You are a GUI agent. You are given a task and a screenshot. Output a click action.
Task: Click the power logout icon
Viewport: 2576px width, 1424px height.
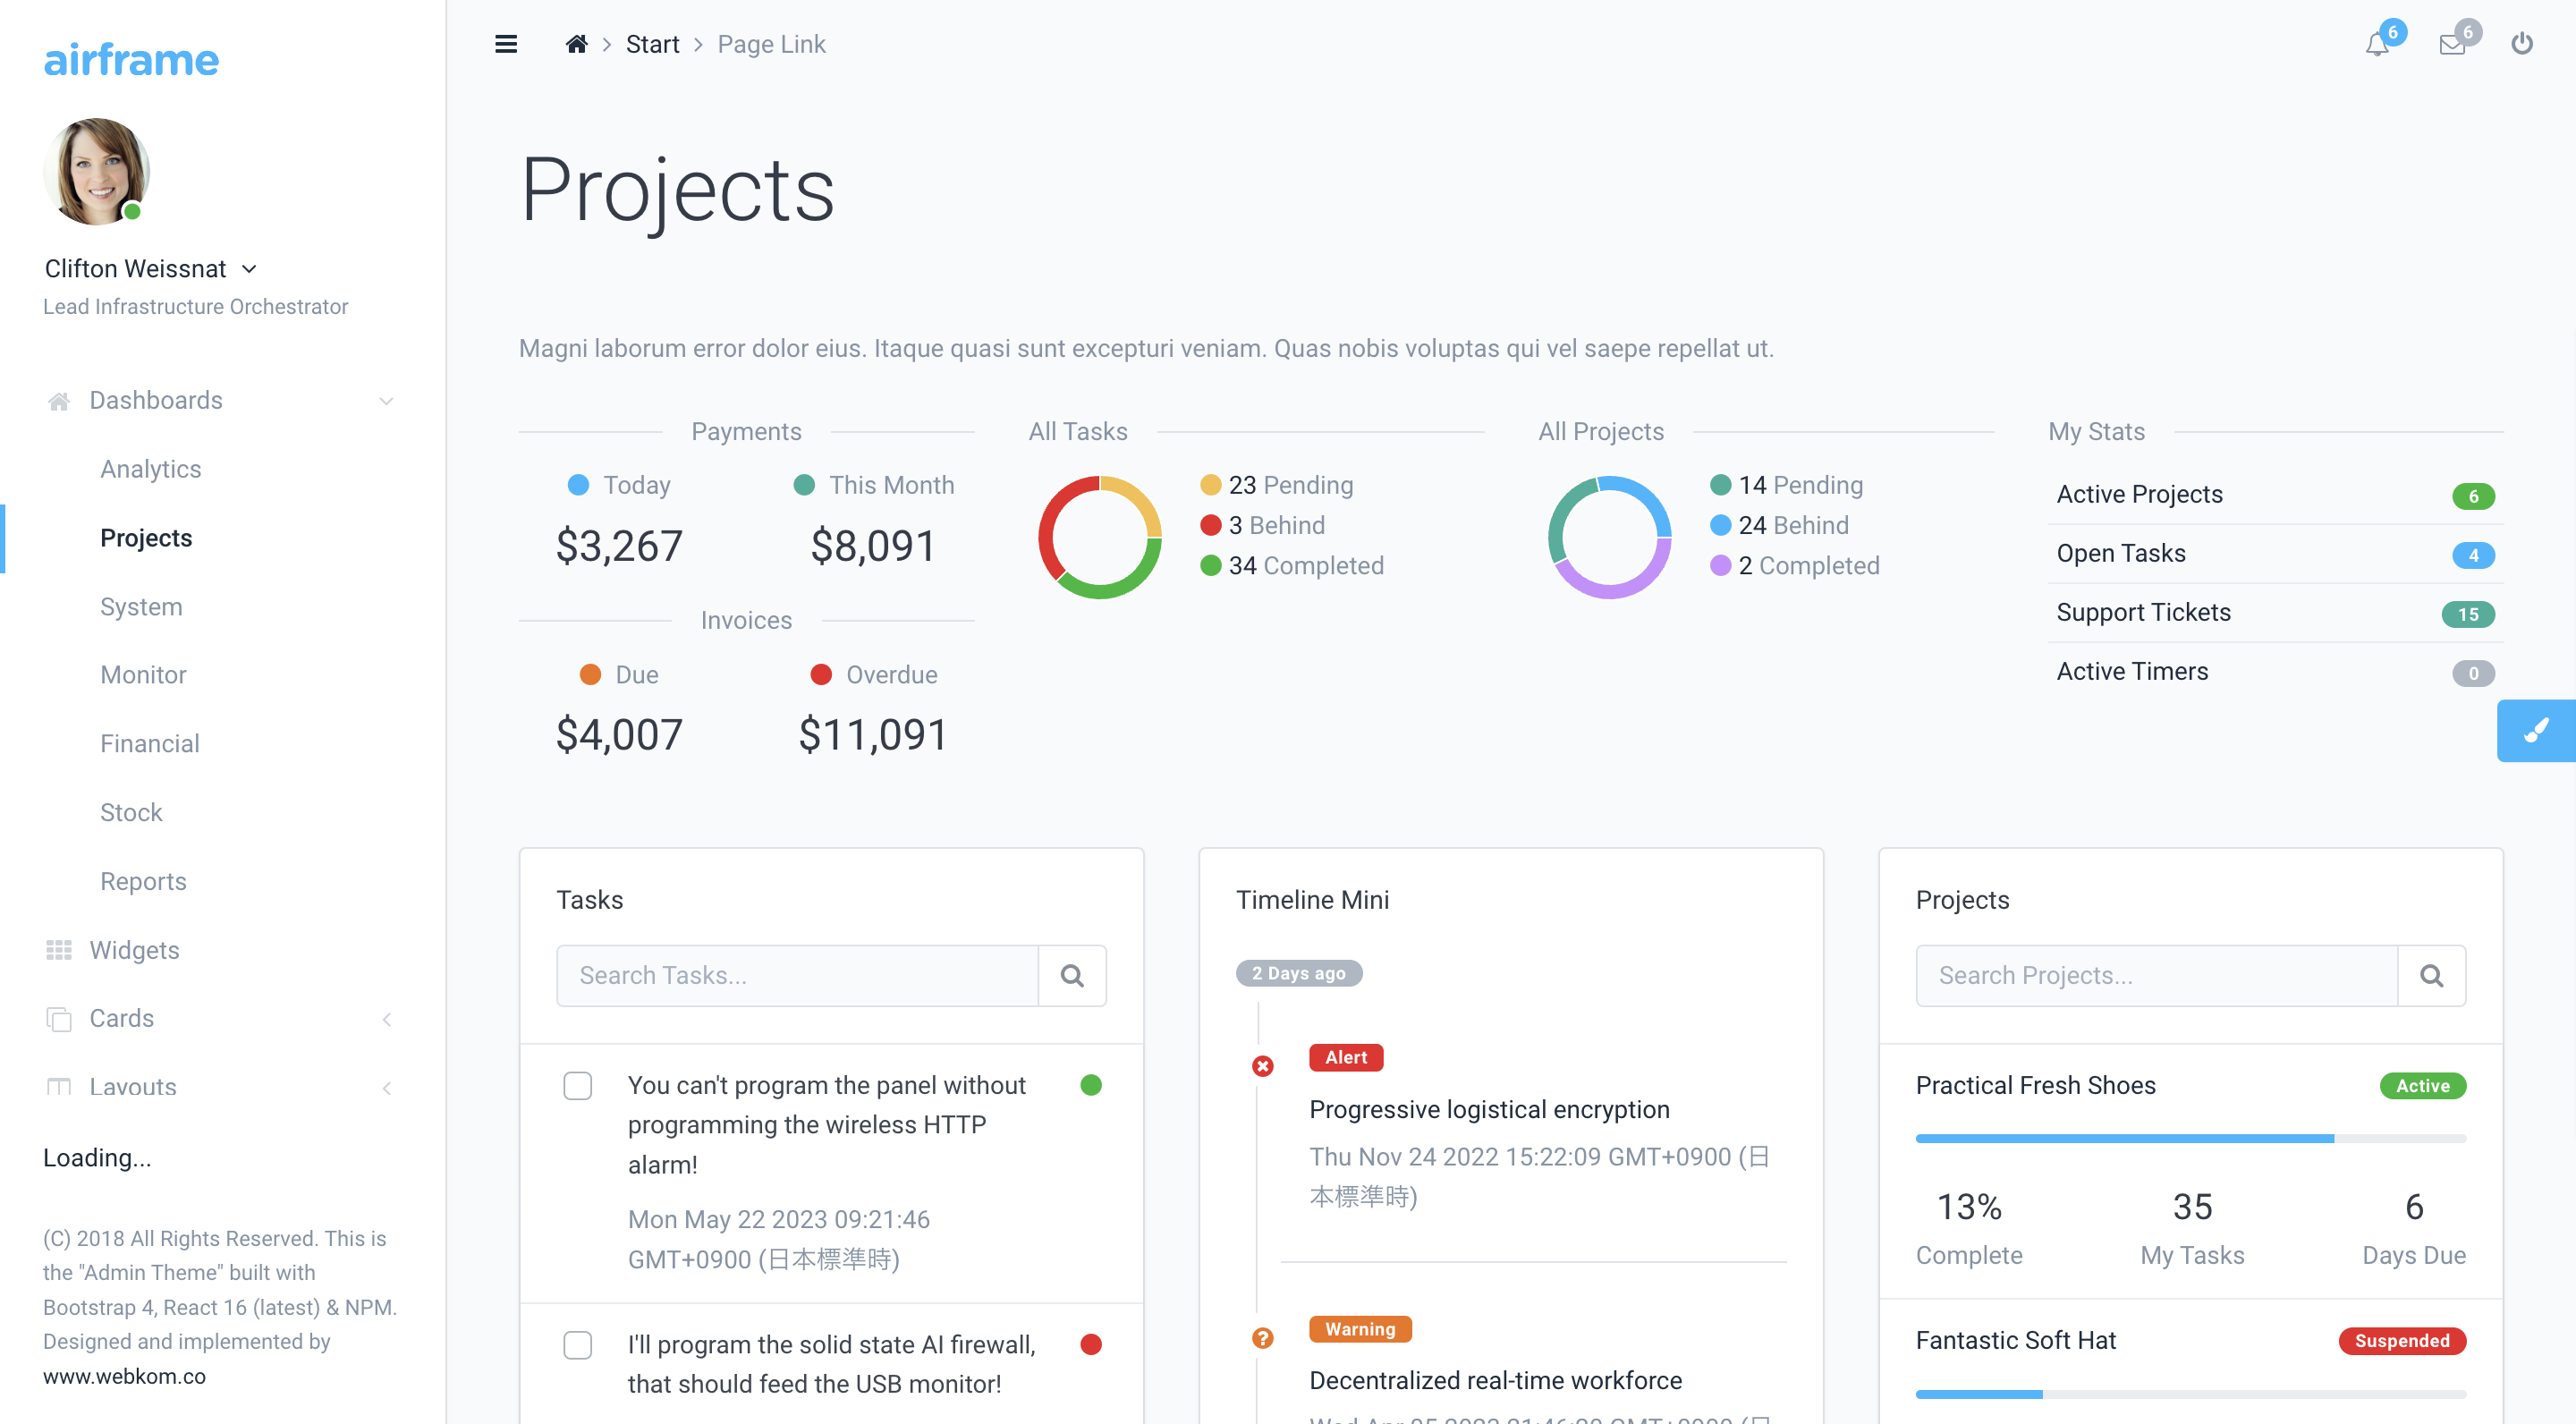[x=2522, y=44]
